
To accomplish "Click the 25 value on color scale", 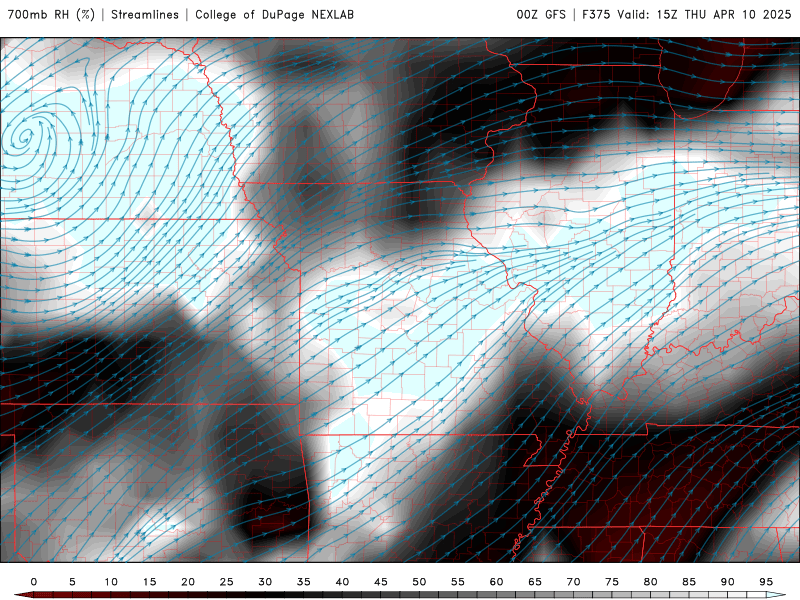I will tap(227, 582).
